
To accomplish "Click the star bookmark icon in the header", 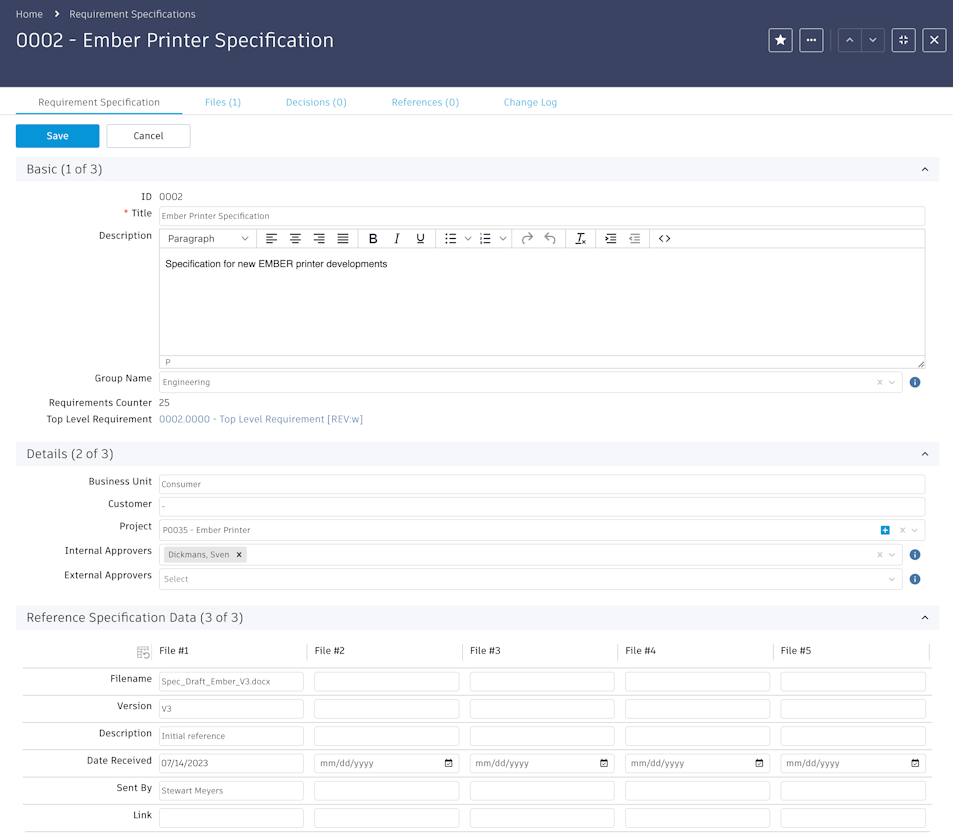I will pos(780,40).
